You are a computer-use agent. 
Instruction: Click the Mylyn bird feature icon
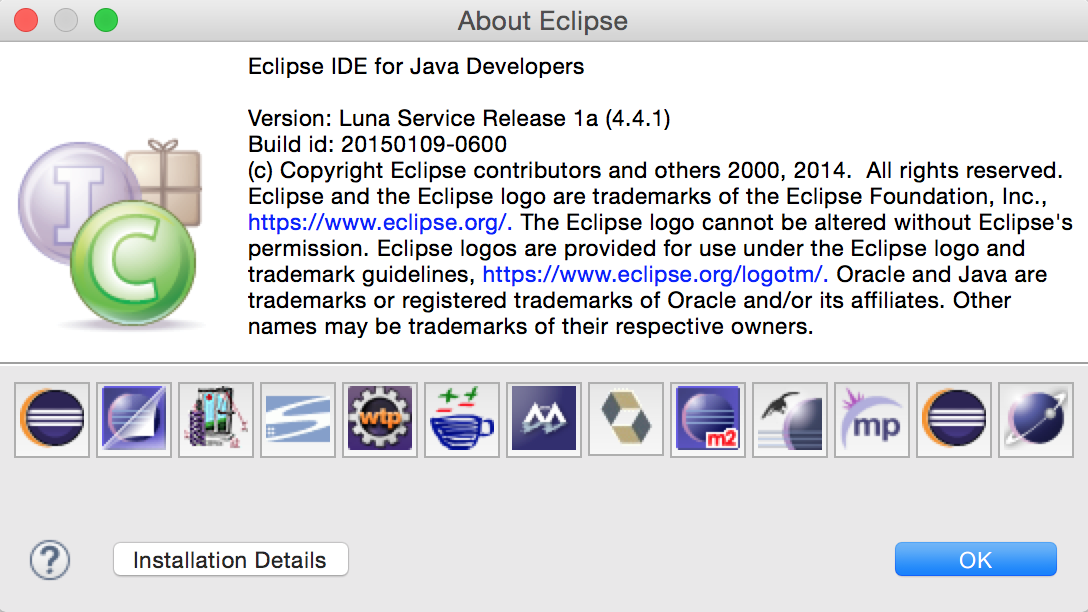pos(790,420)
